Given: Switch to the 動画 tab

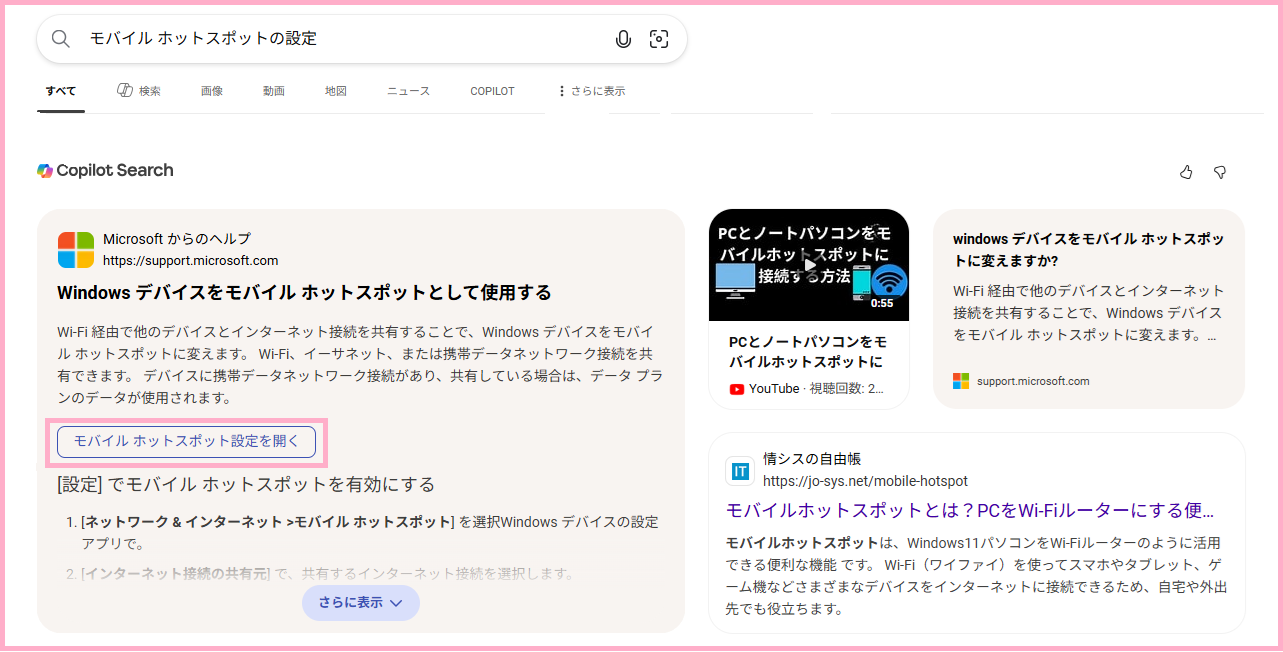Looking at the screenshot, I should (x=274, y=91).
